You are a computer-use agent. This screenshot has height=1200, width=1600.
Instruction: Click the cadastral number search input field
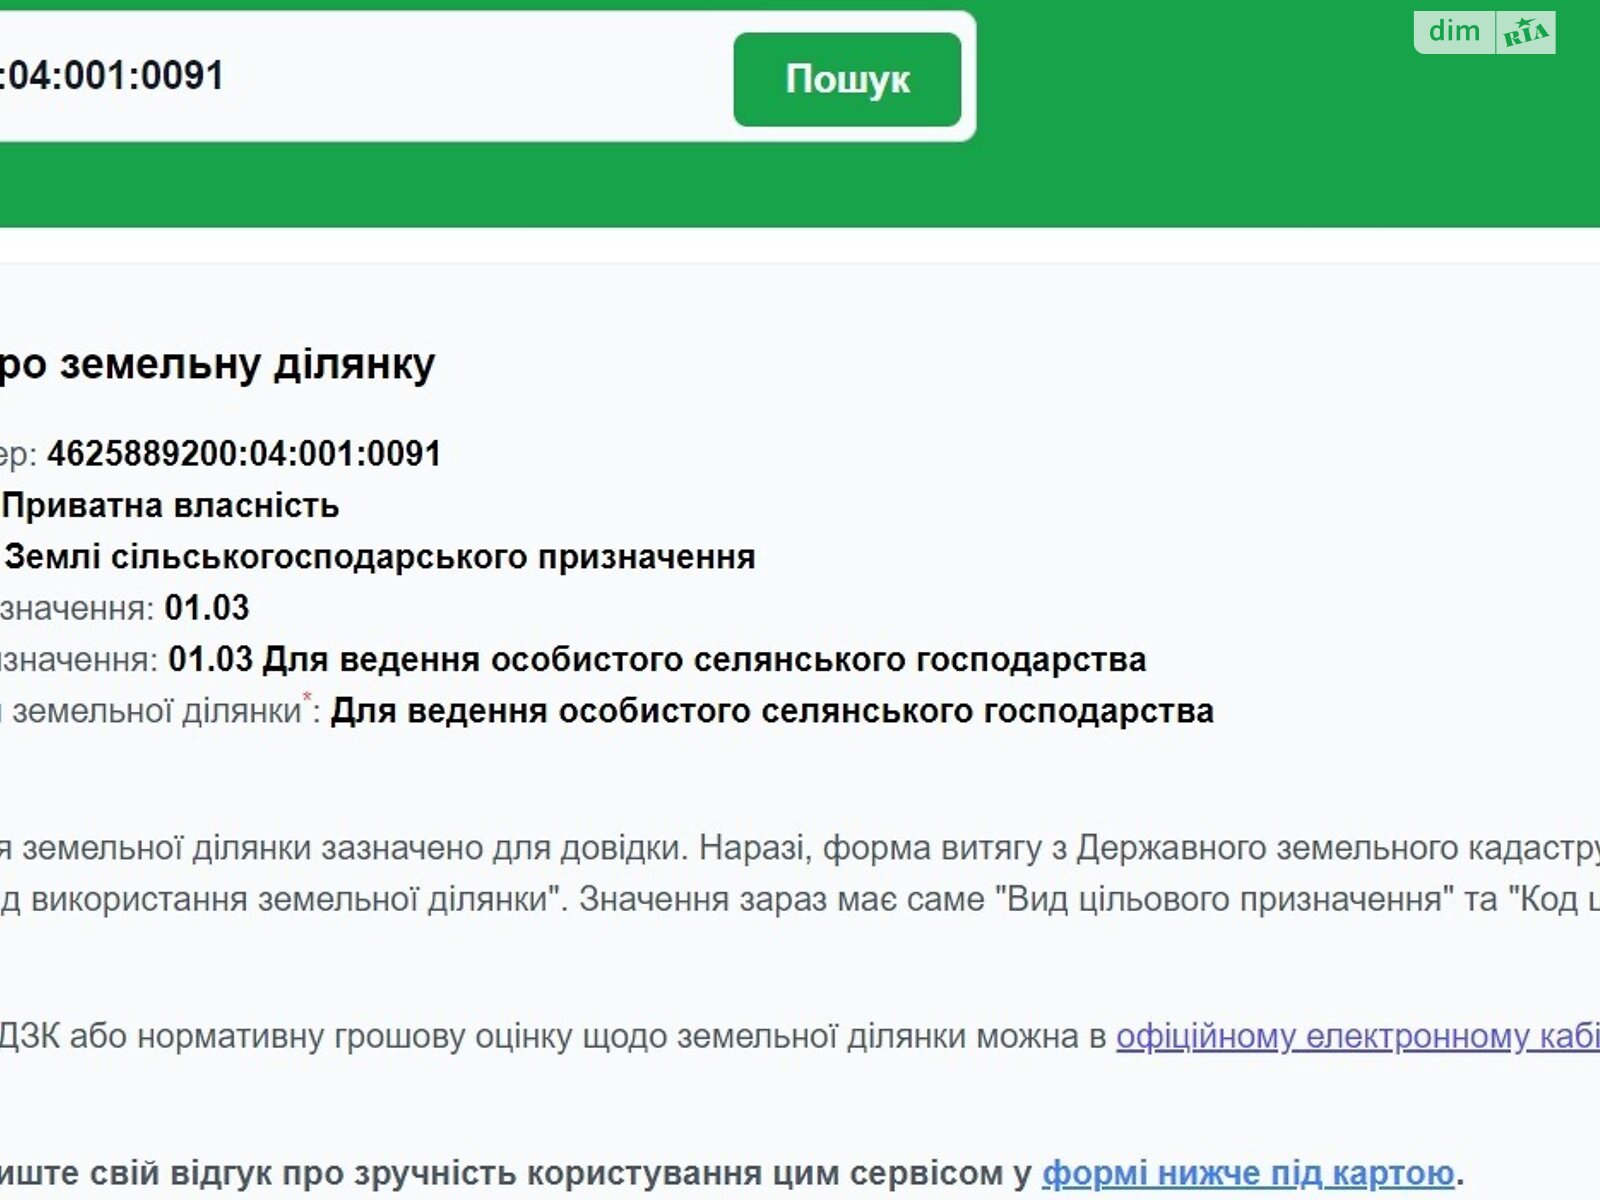click(360, 77)
